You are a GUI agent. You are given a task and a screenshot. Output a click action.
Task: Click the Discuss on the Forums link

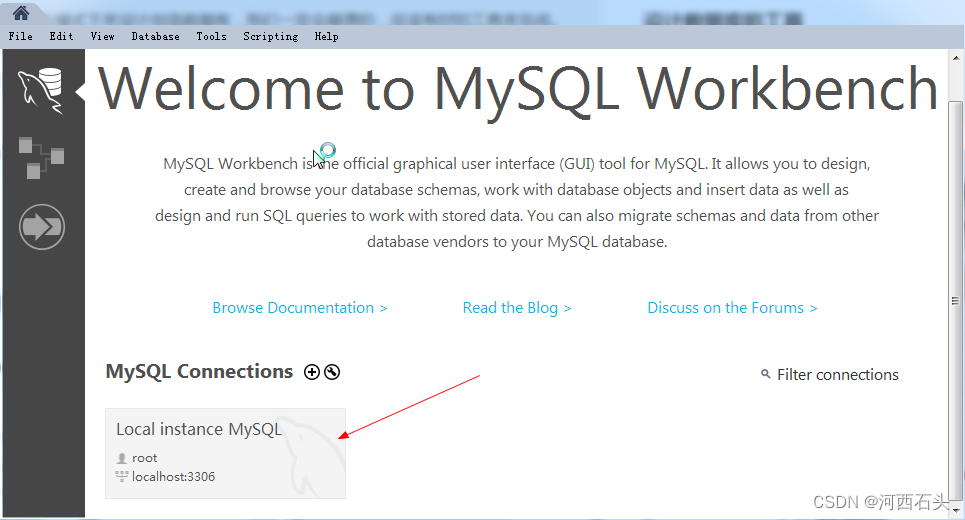point(732,308)
